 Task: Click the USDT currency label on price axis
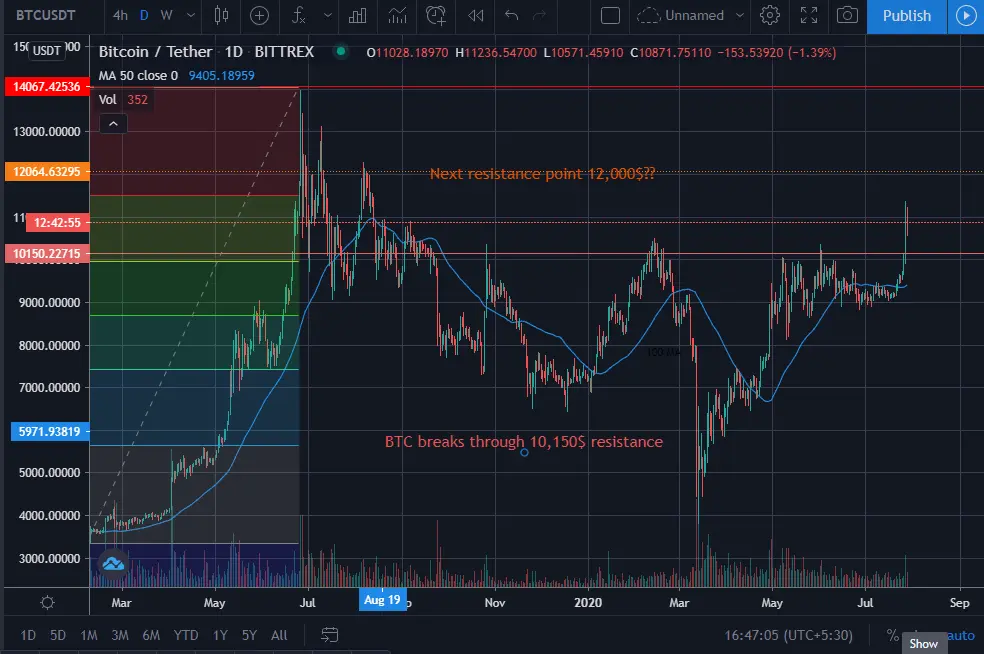47,50
